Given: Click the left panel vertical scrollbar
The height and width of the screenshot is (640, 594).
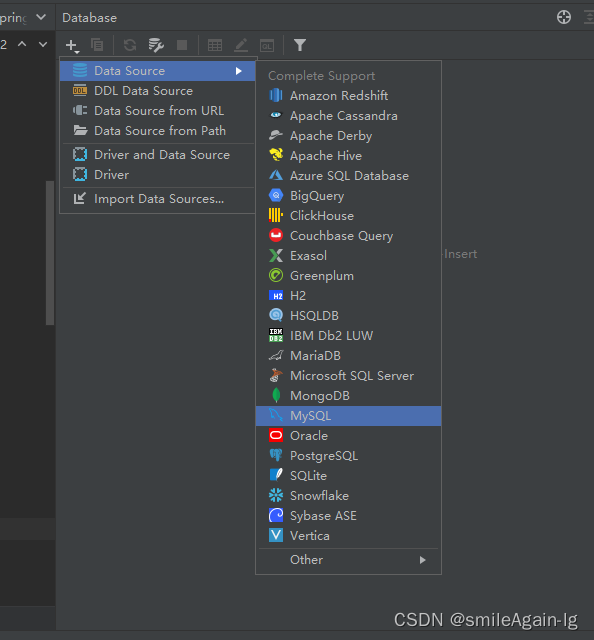Looking at the screenshot, I should point(50,253).
